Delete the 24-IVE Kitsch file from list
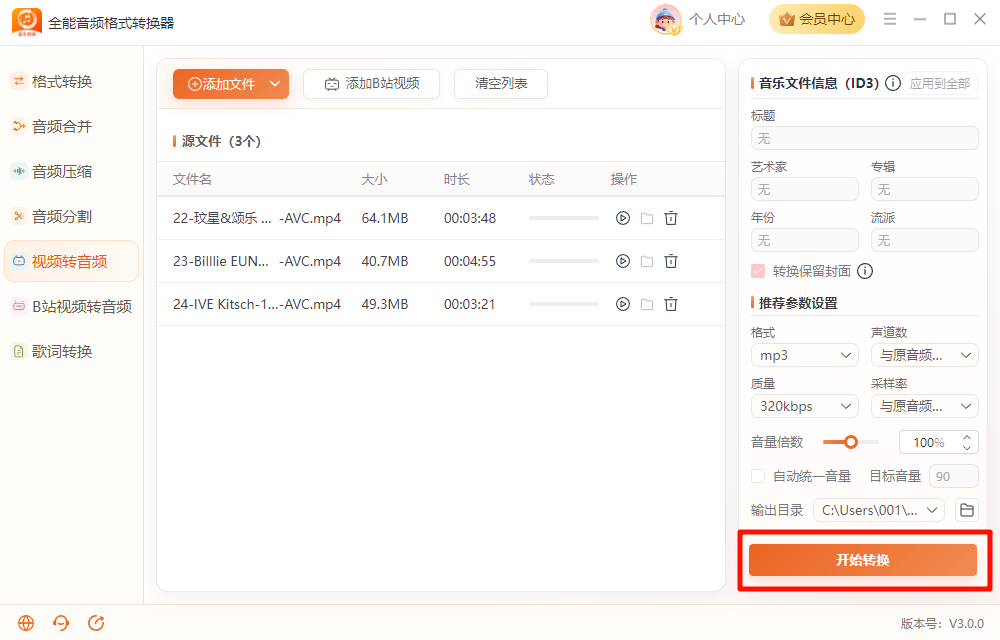The image size is (1000, 640). 671,304
